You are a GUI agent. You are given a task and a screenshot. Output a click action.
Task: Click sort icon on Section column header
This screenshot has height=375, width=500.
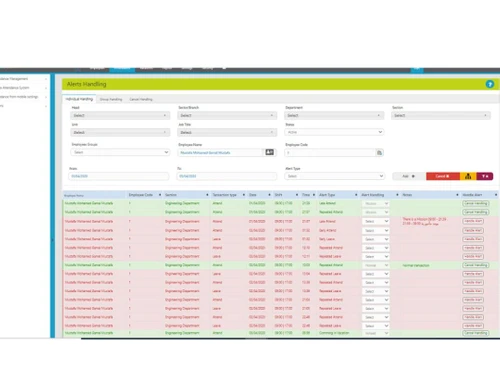pyautogui.click(x=207, y=195)
